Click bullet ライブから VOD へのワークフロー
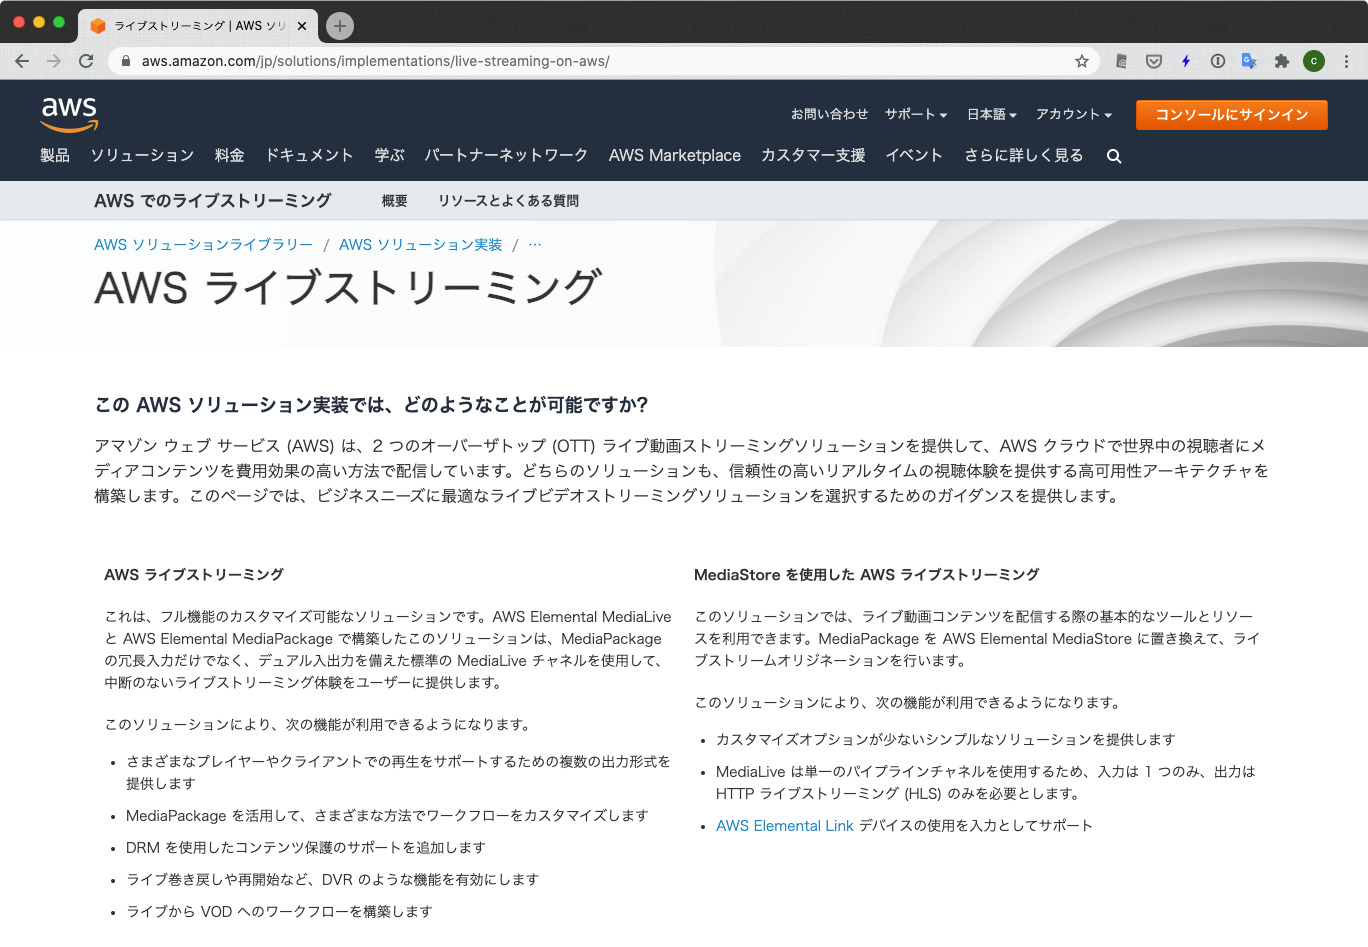1368x947 pixels. pyautogui.click(x=279, y=912)
